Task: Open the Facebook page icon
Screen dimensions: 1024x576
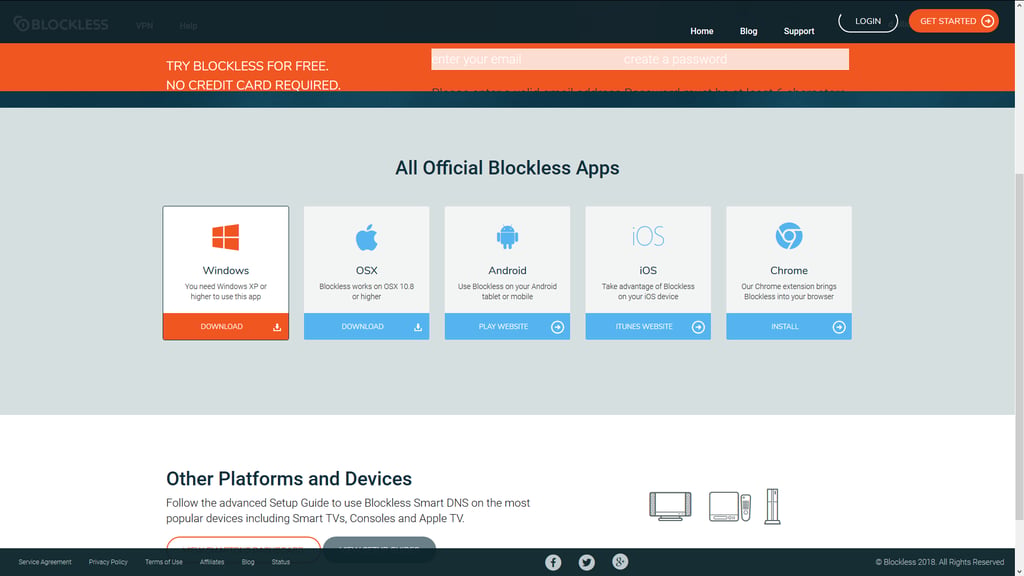Action: (x=553, y=562)
